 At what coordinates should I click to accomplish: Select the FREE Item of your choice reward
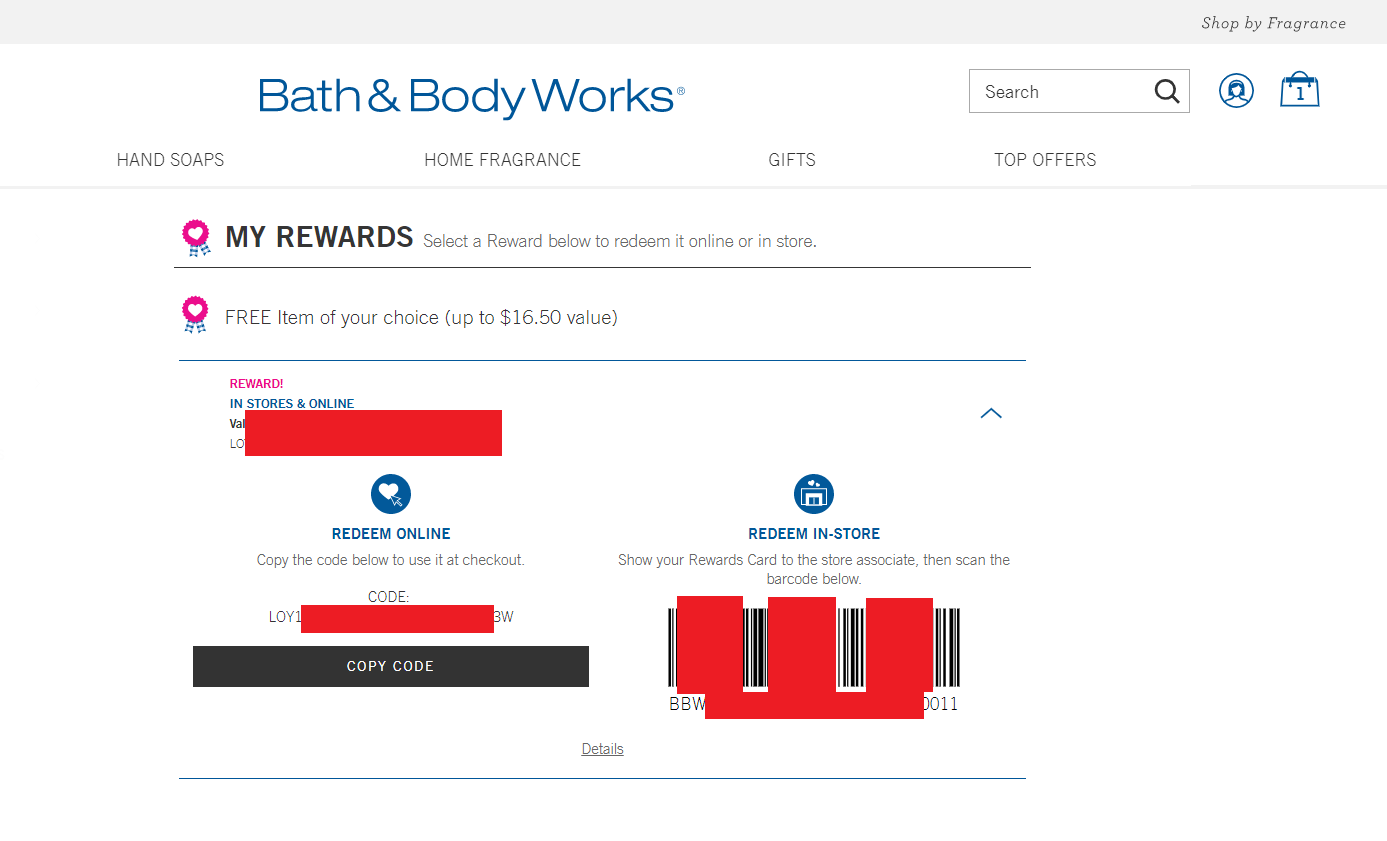point(421,318)
